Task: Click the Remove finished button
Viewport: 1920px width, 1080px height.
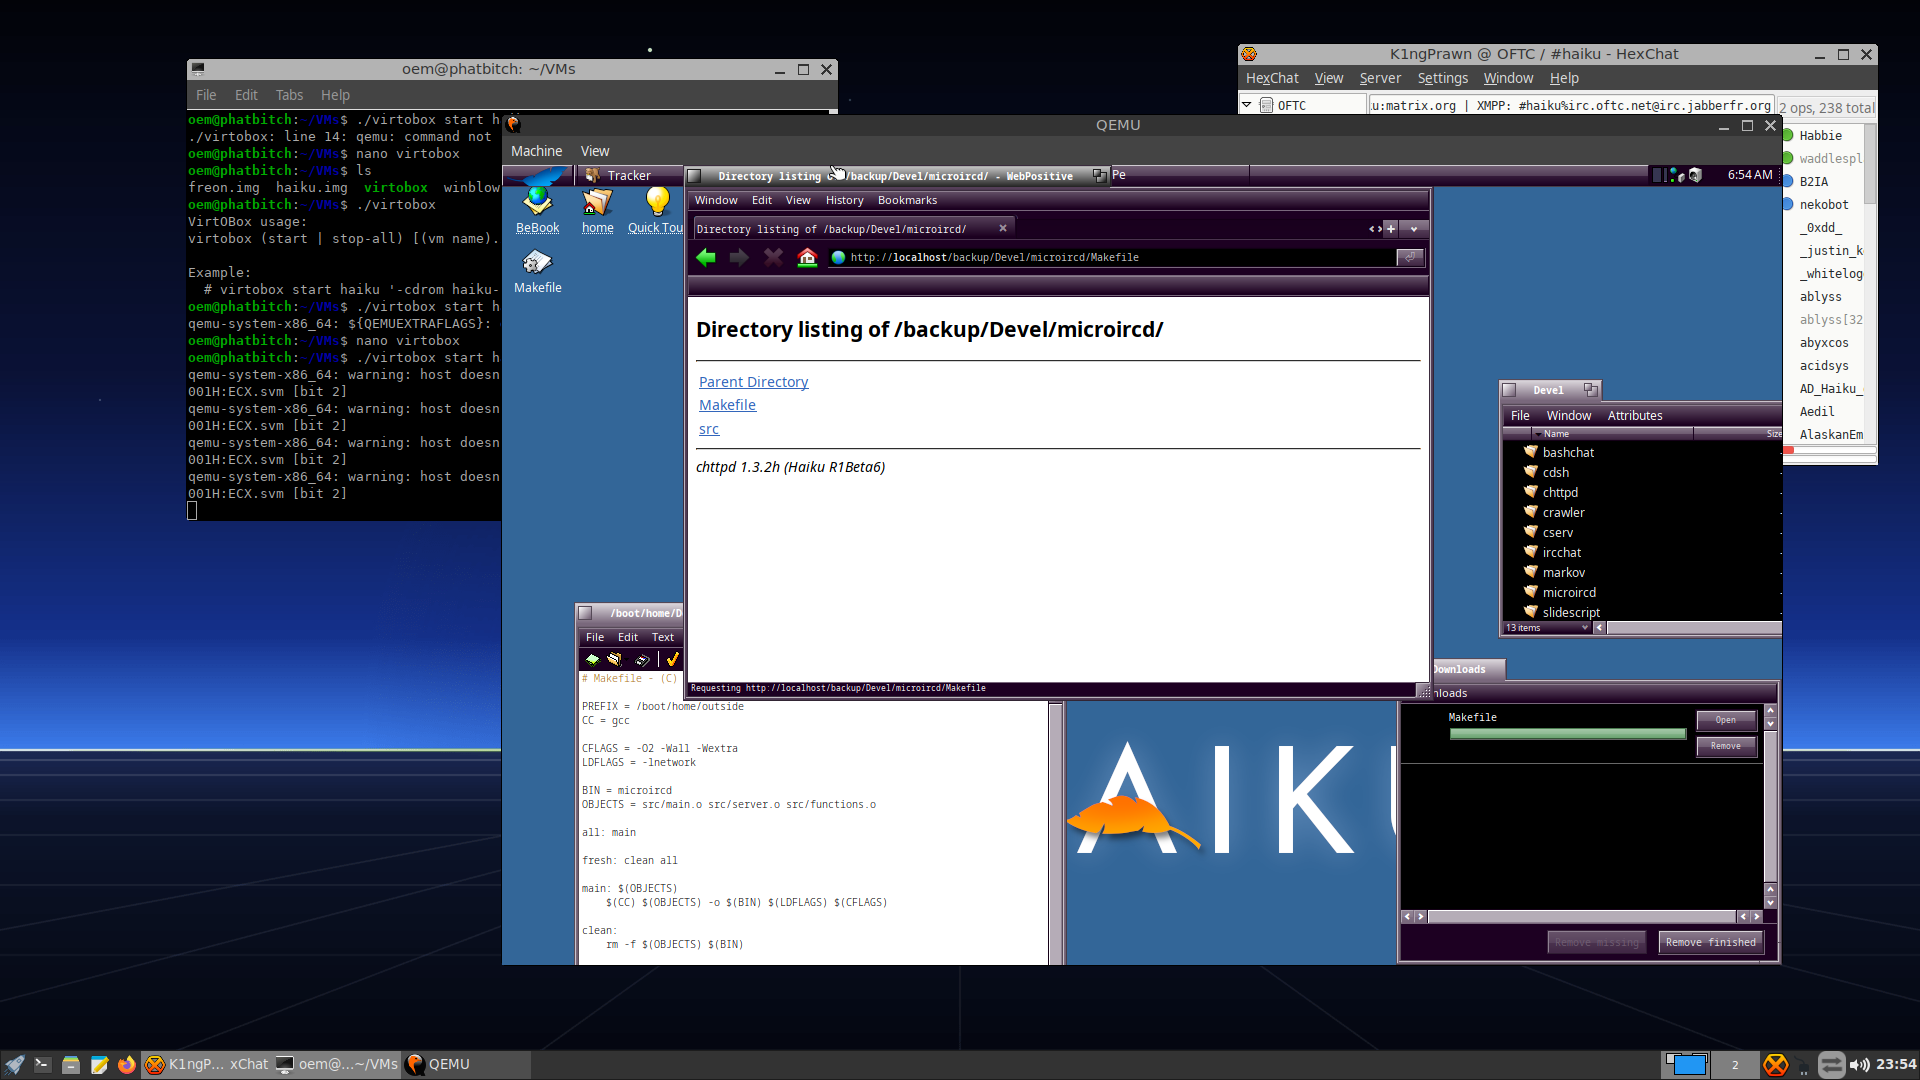Action: tap(1710, 942)
